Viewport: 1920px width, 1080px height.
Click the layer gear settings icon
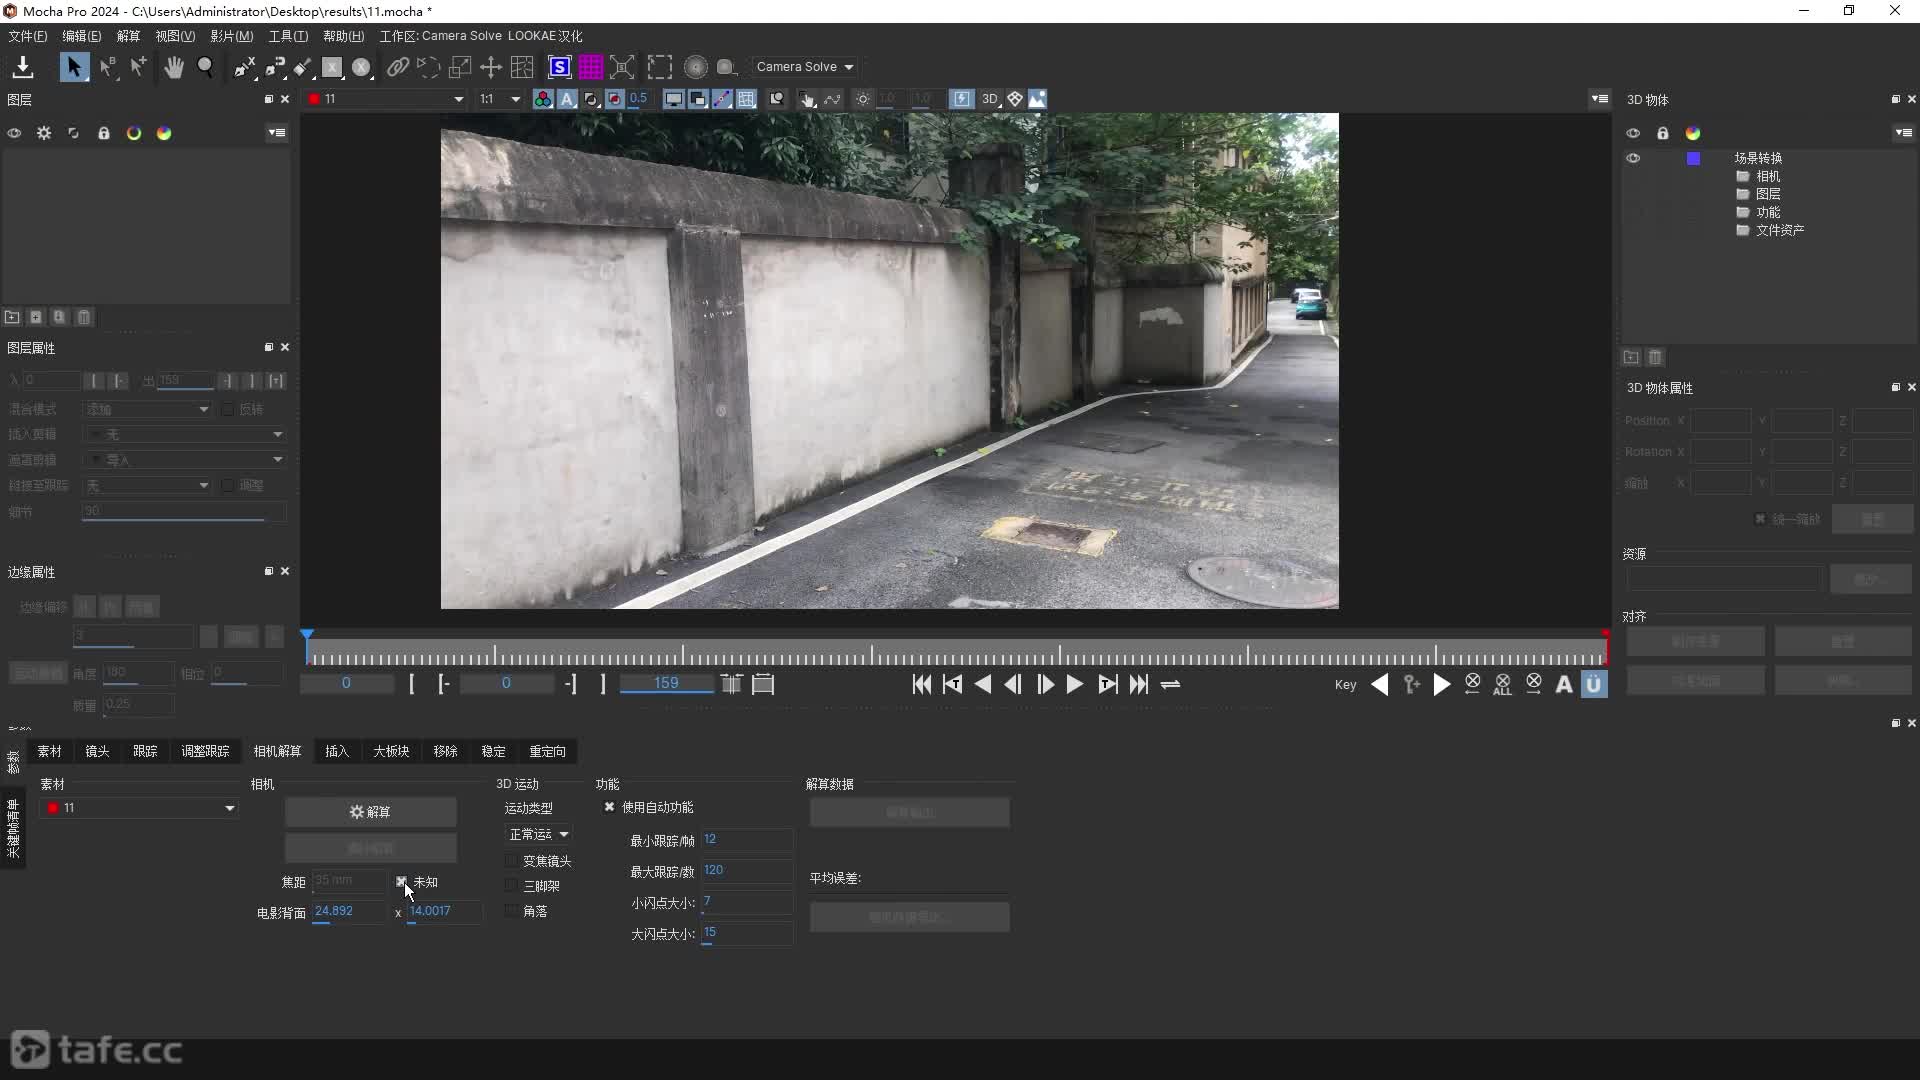point(44,133)
